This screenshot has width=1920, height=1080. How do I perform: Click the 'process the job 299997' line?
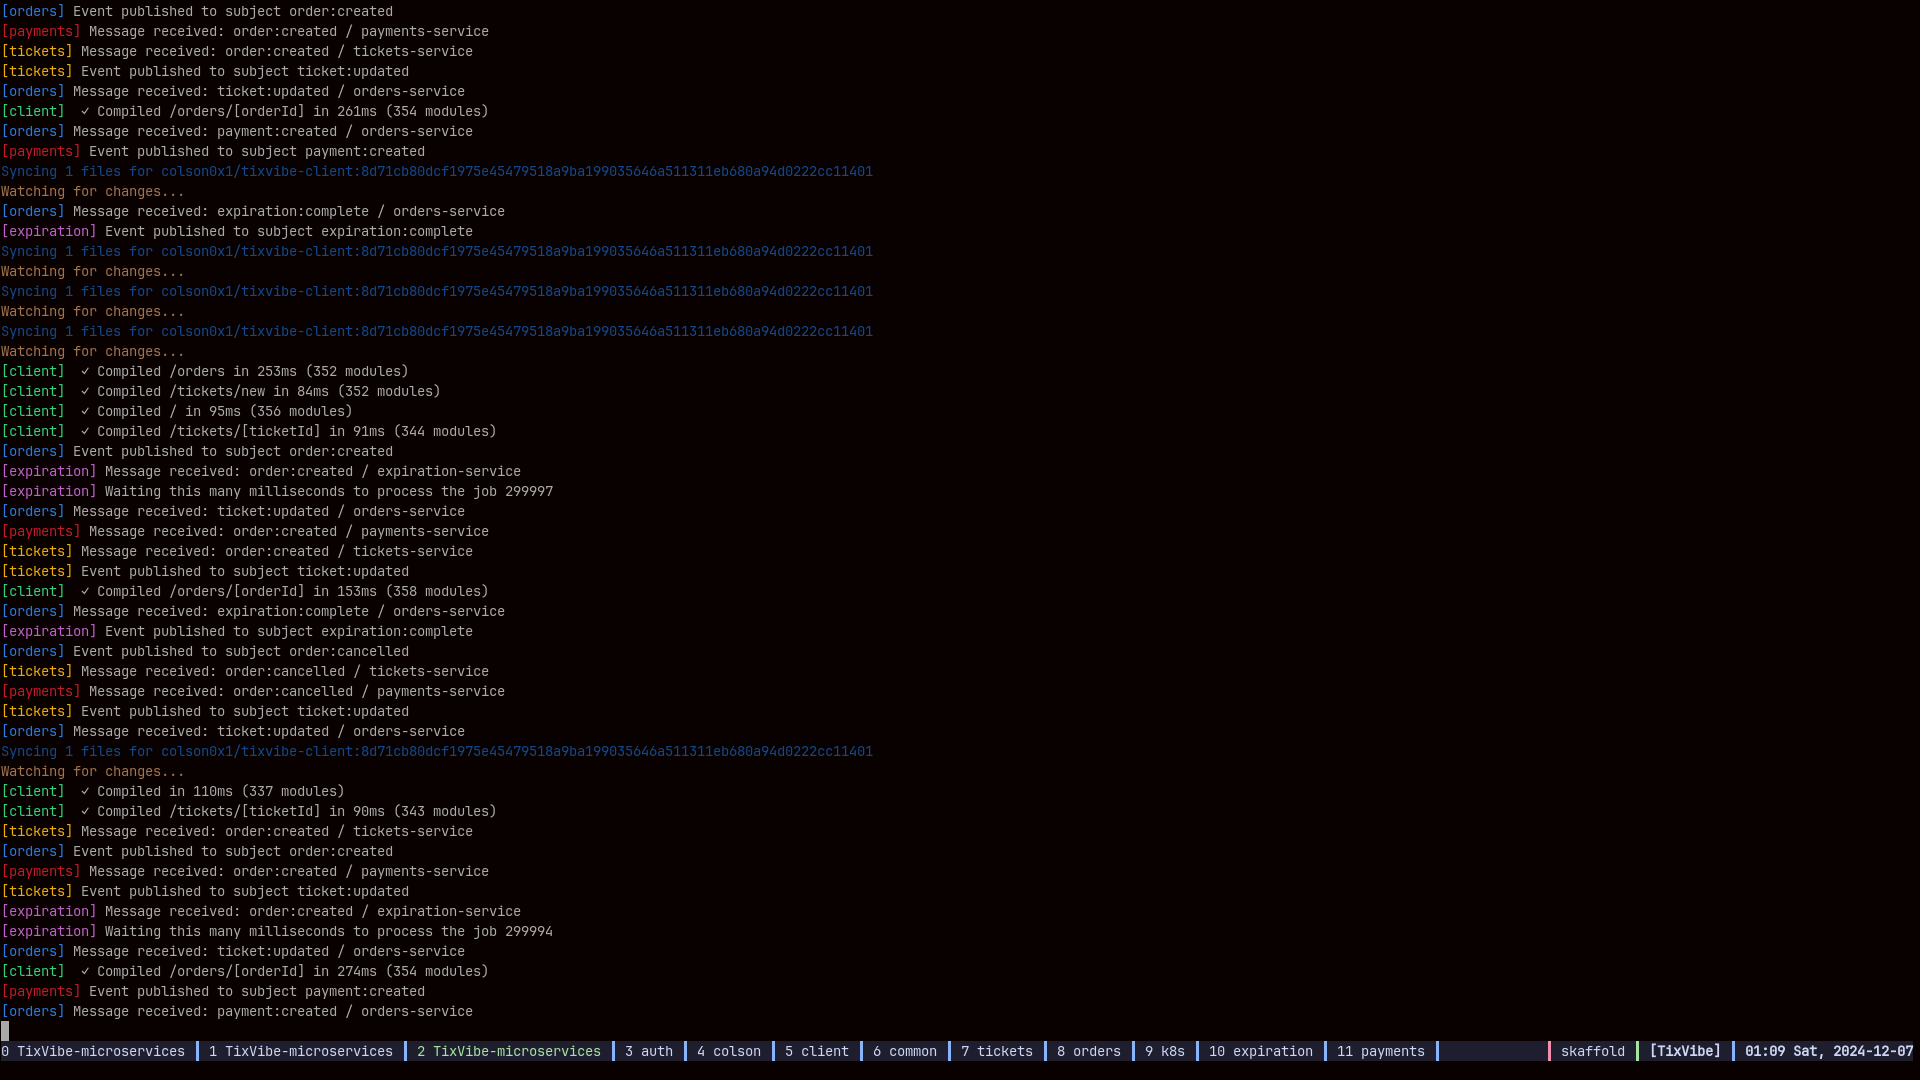click(x=277, y=491)
